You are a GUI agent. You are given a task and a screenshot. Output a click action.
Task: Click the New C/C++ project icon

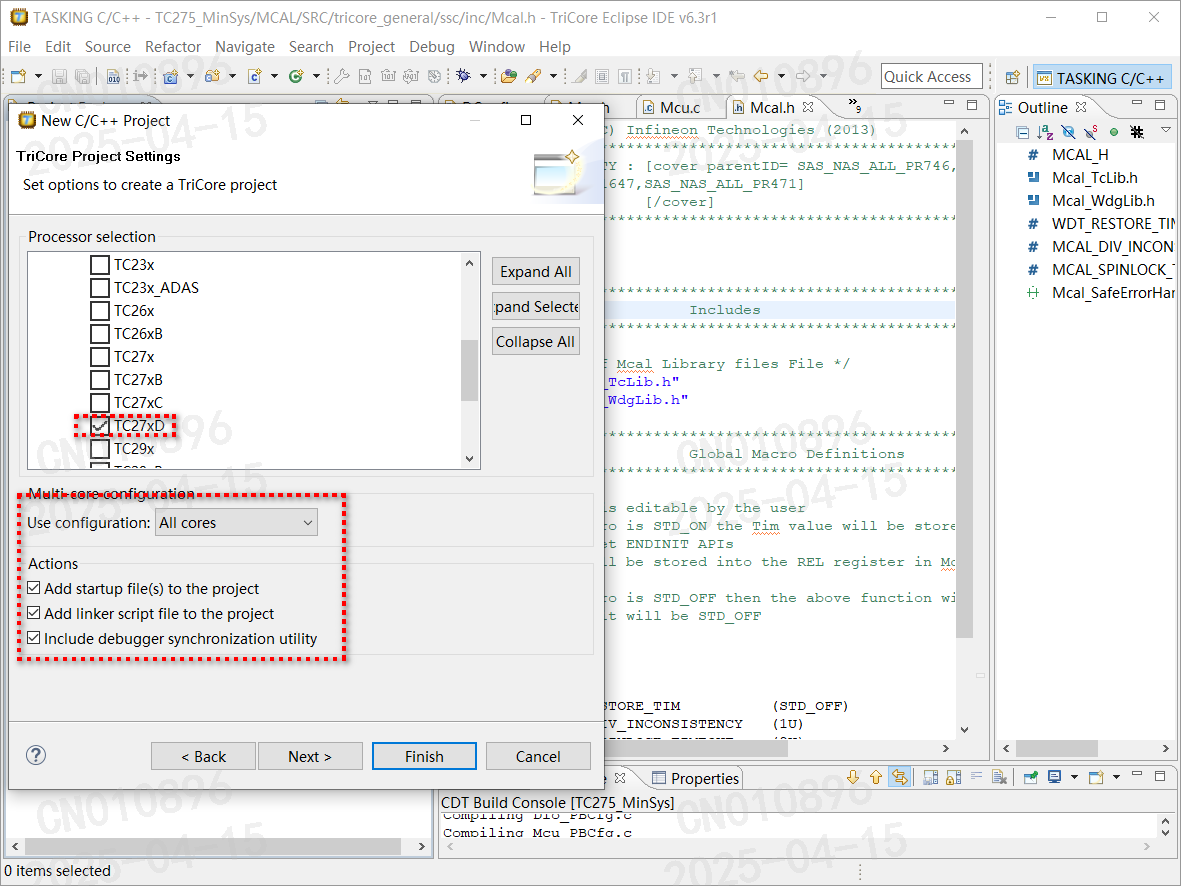171,76
